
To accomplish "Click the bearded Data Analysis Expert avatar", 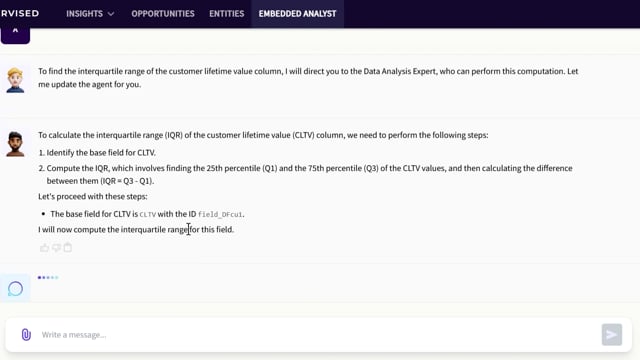I will pyautogui.click(x=15, y=144).
